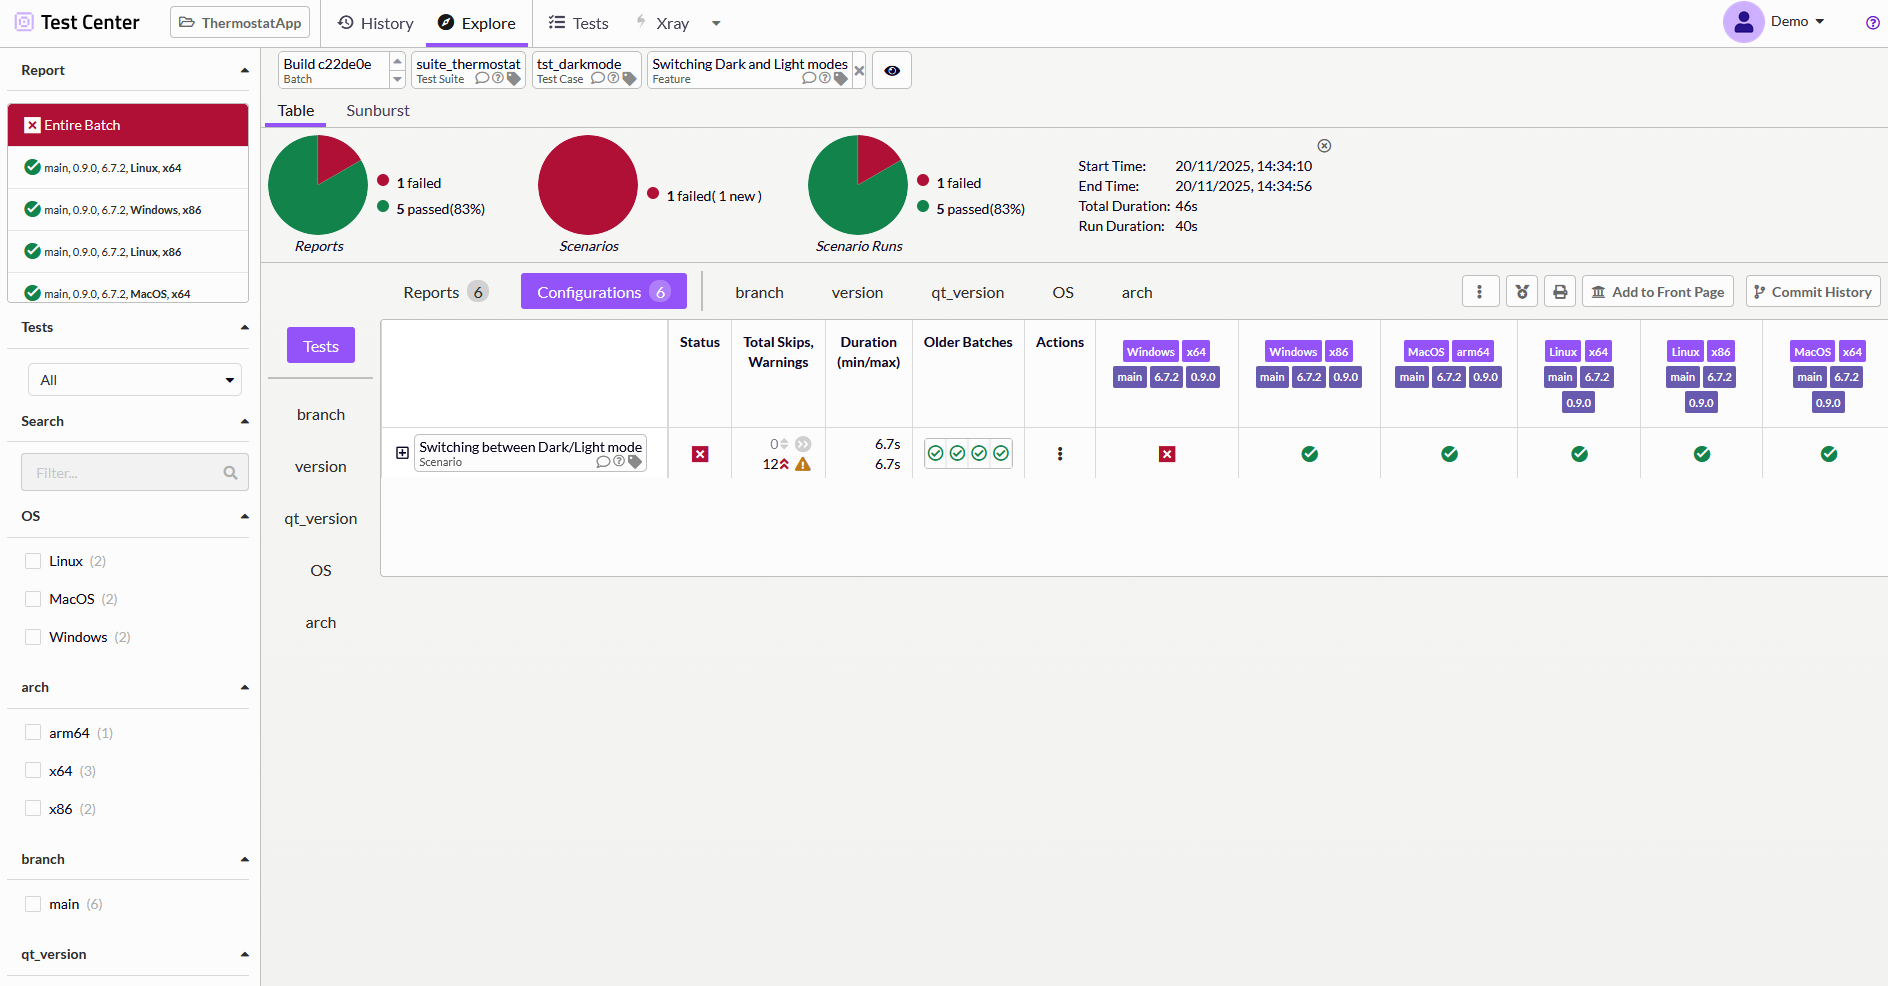Image resolution: width=1888 pixels, height=986 pixels.
Task: Click the print icon button
Action: (x=1560, y=292)
